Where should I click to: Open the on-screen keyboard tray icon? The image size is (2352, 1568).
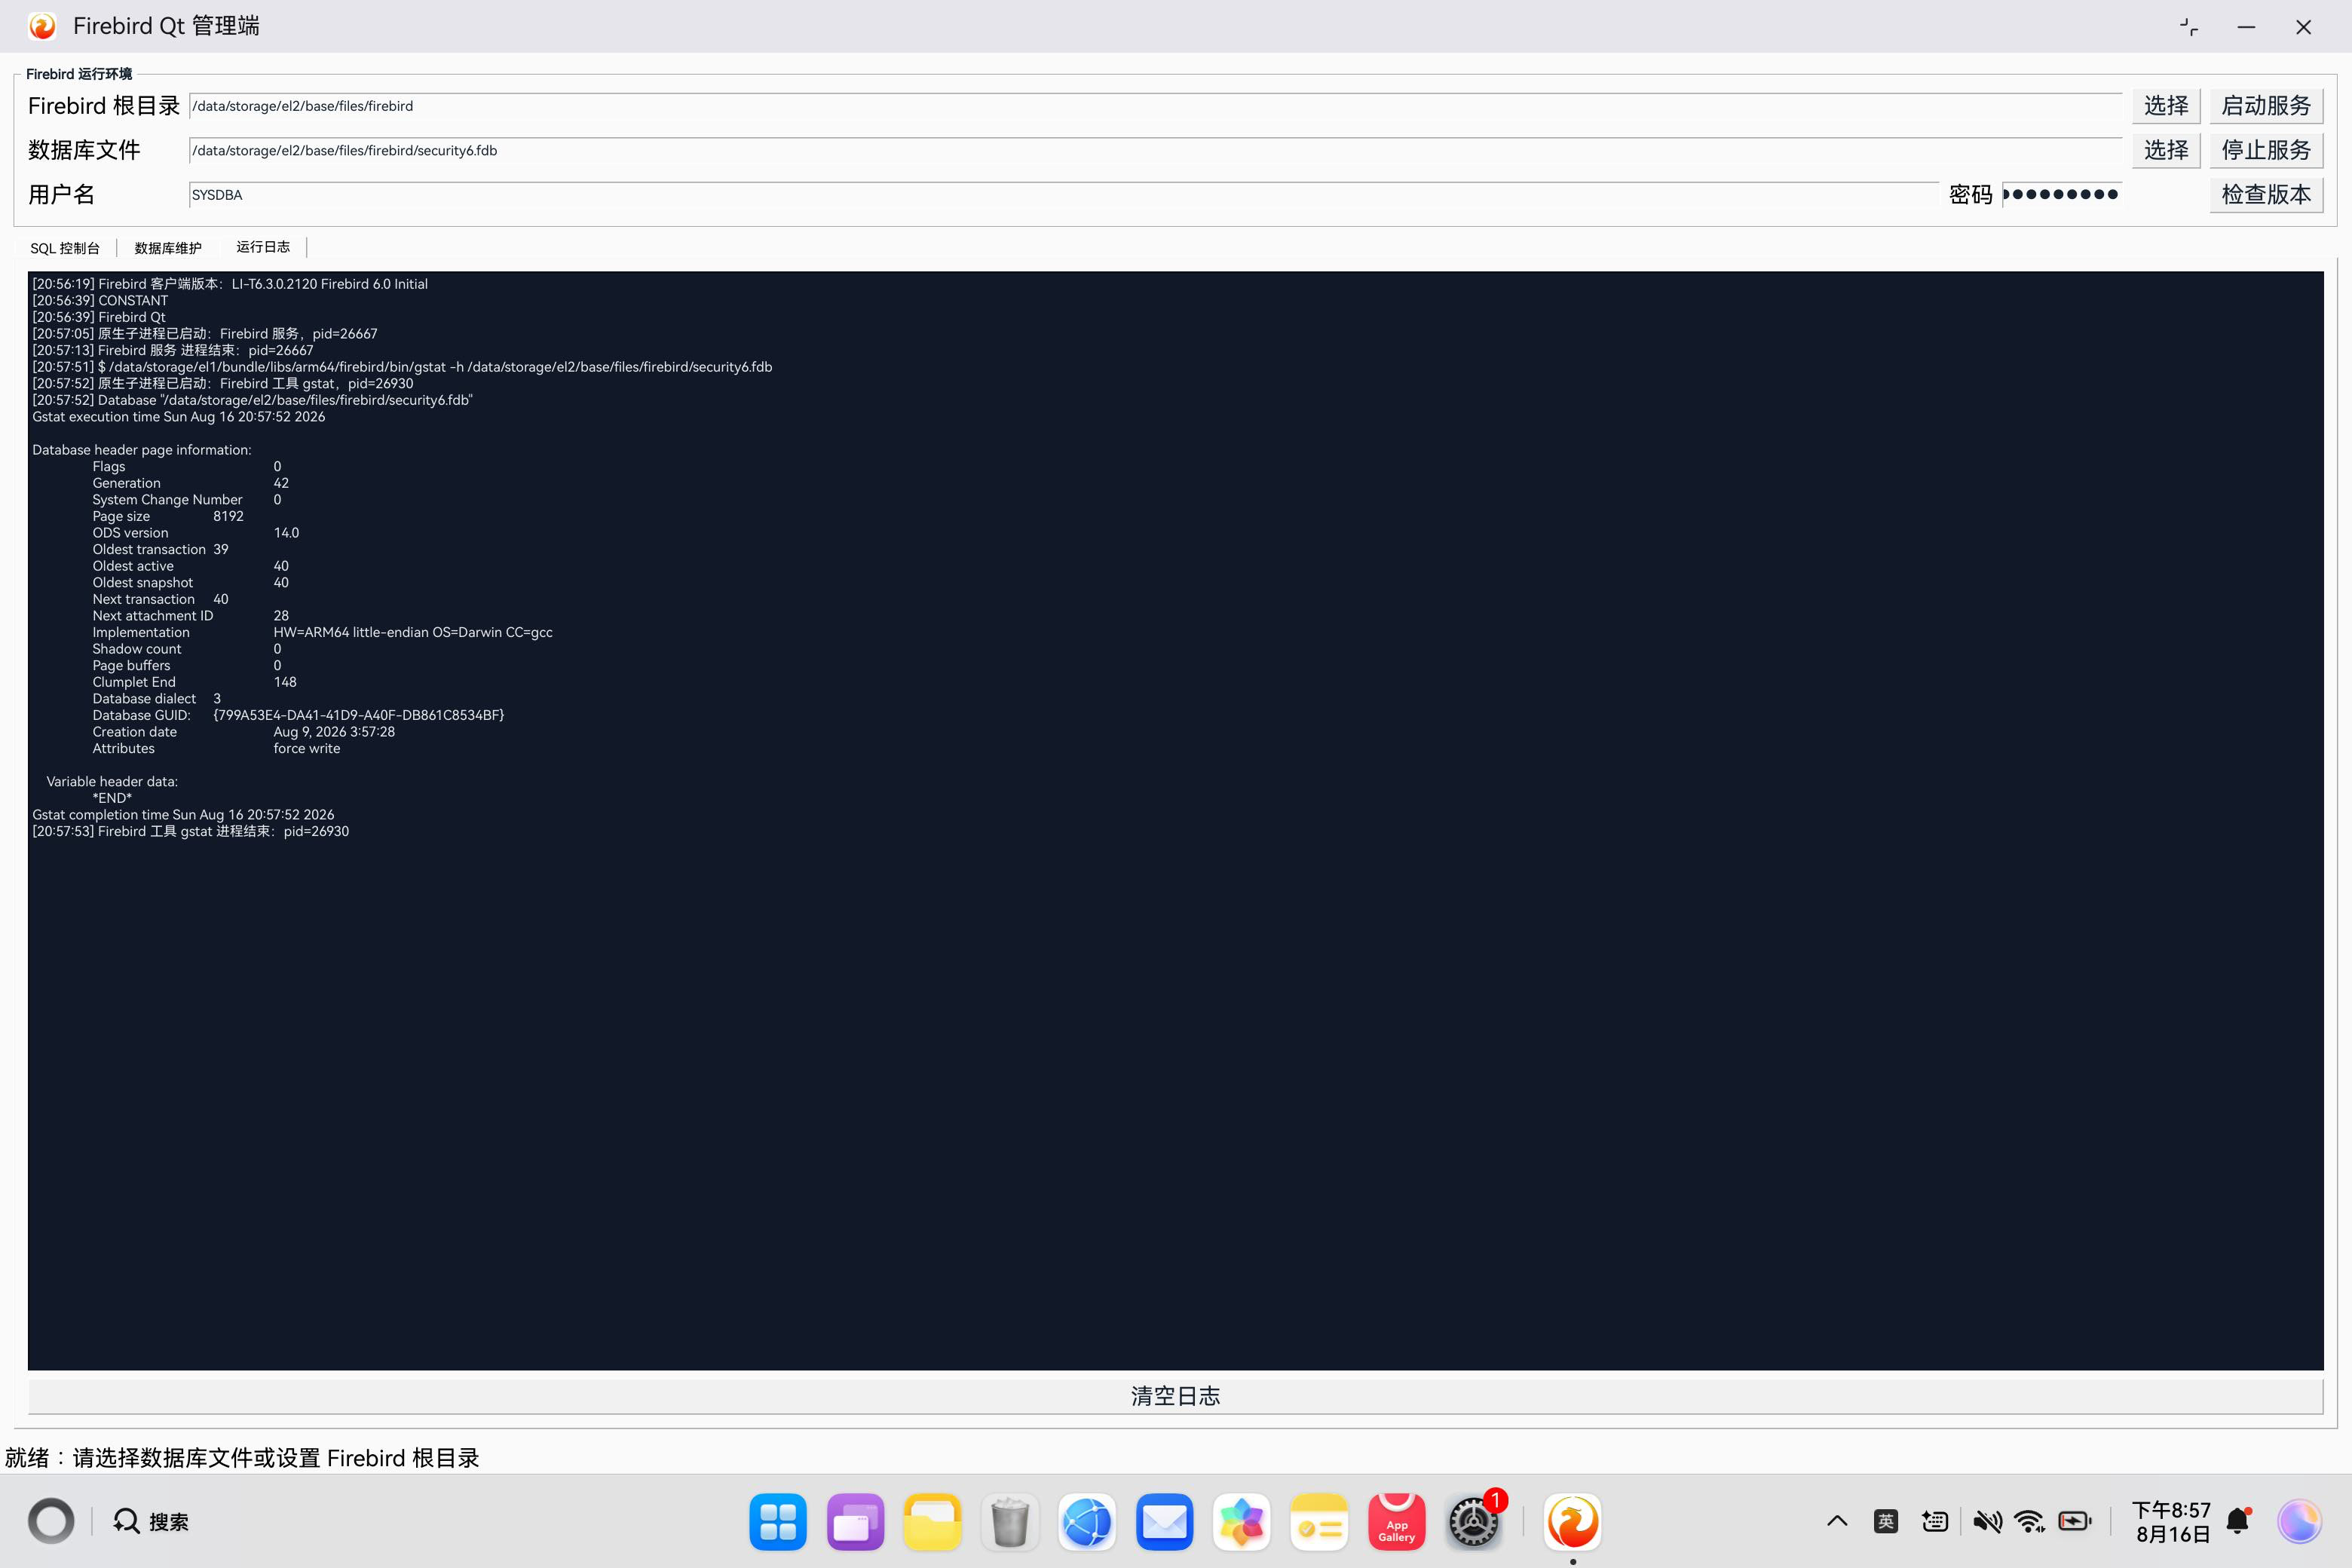pyautogui.click(x=1935, y=1522)
